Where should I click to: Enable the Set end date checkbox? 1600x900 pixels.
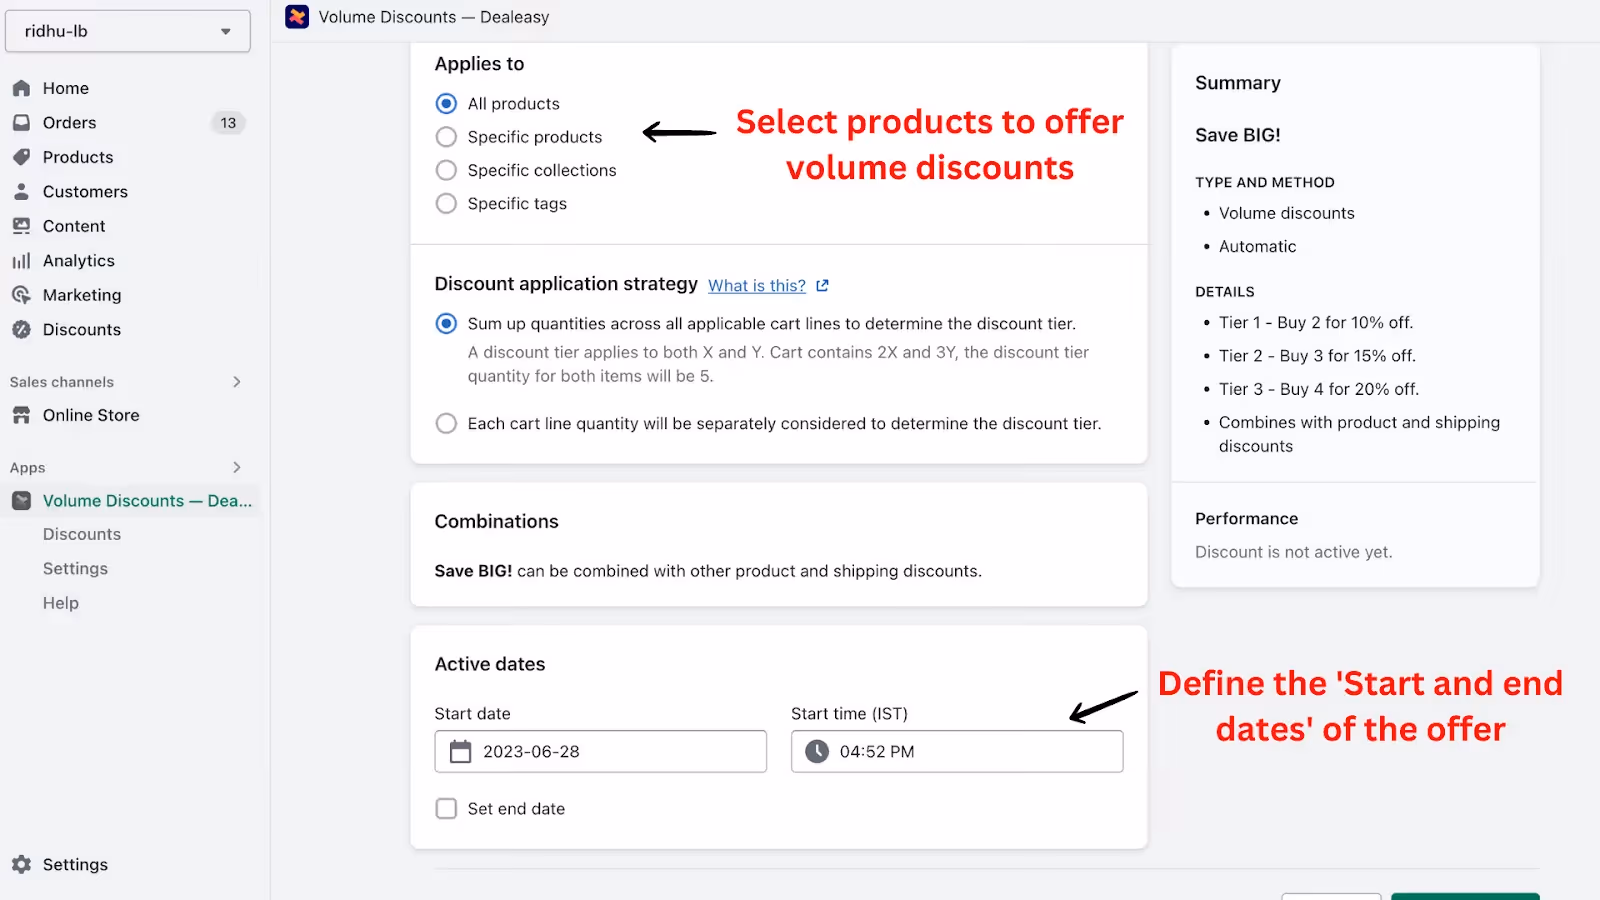point(446,809)
